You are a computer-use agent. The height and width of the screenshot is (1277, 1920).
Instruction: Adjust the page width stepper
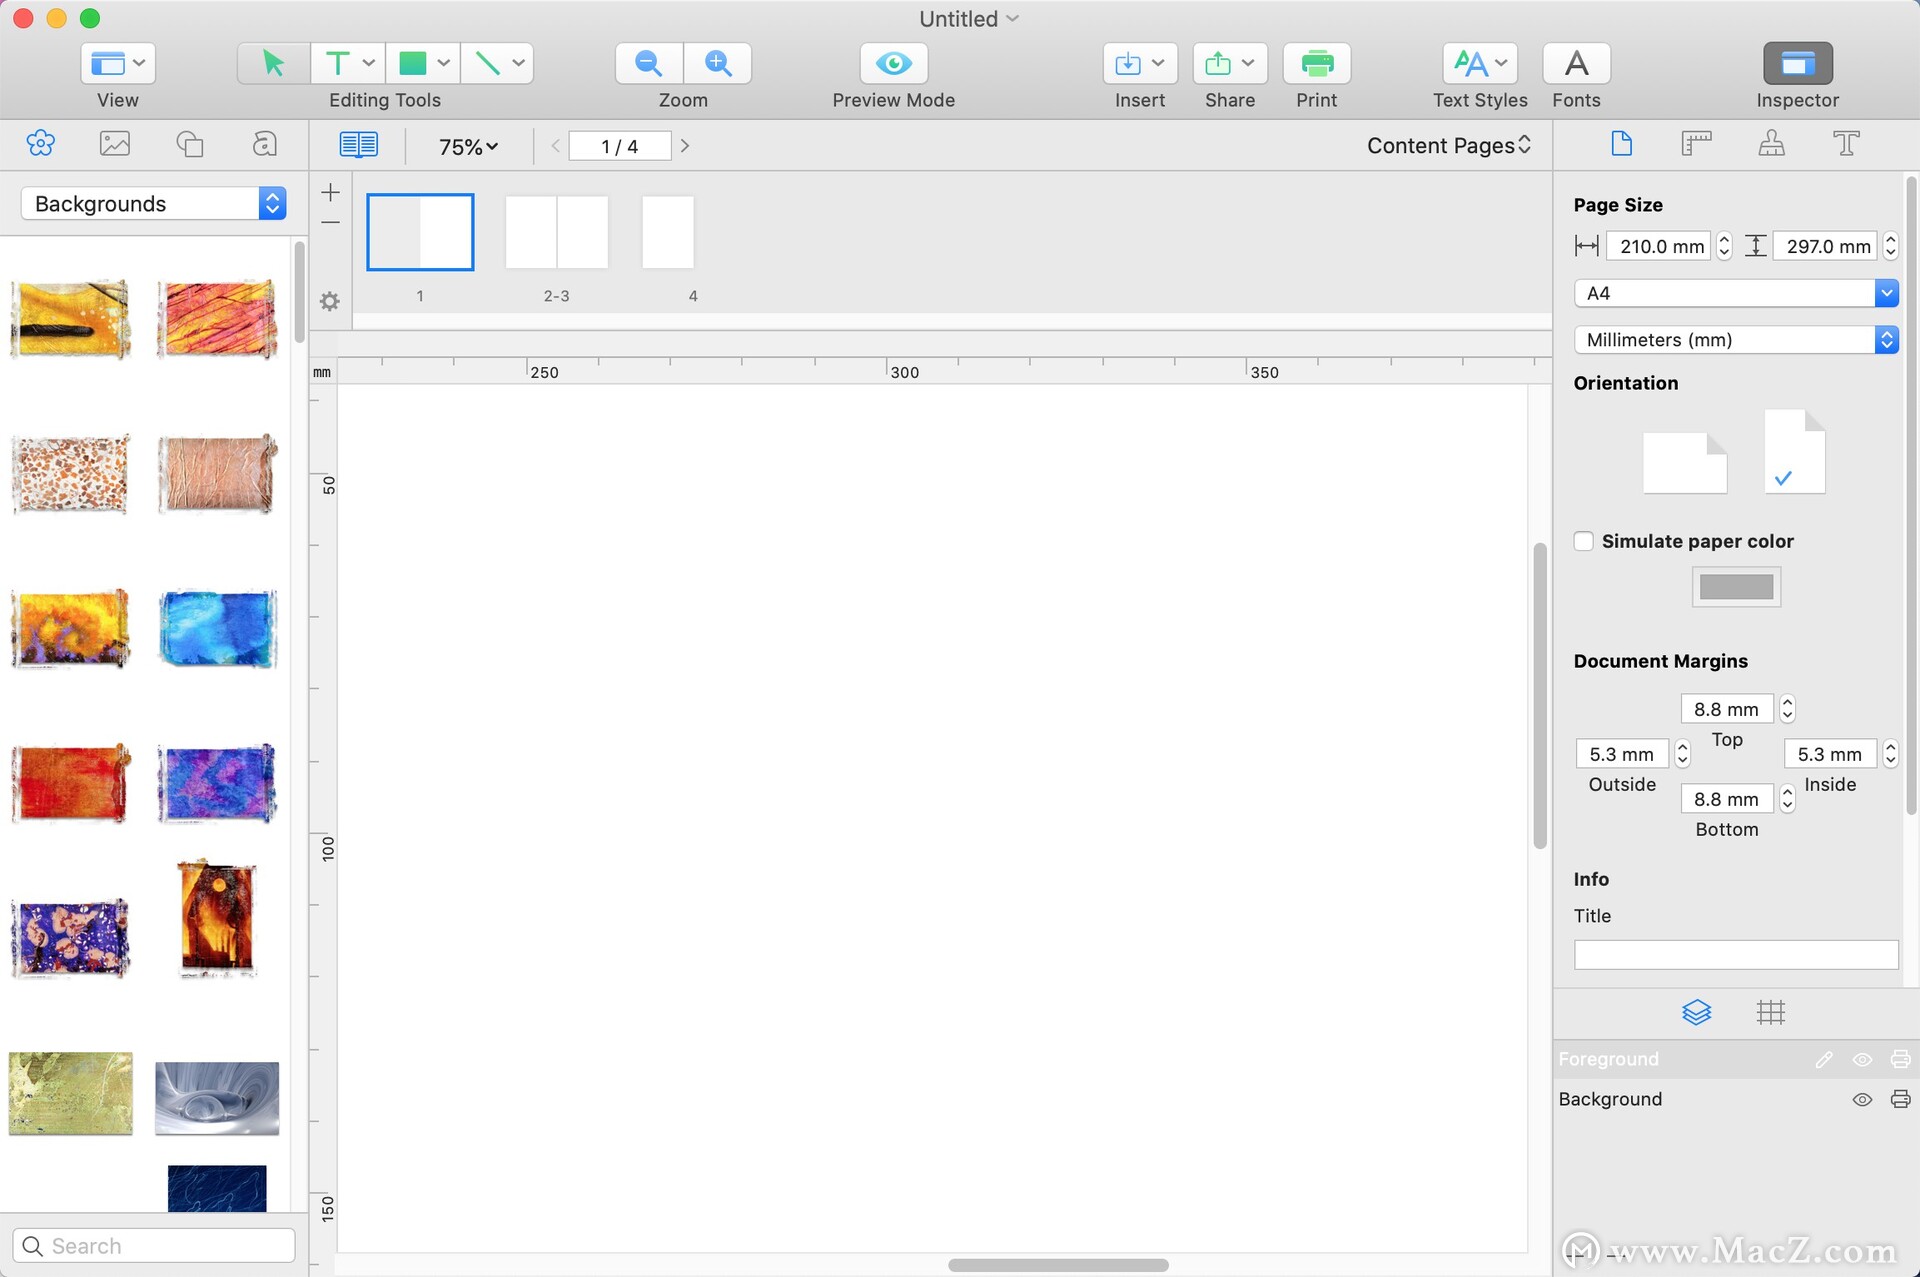point(1724,246)
